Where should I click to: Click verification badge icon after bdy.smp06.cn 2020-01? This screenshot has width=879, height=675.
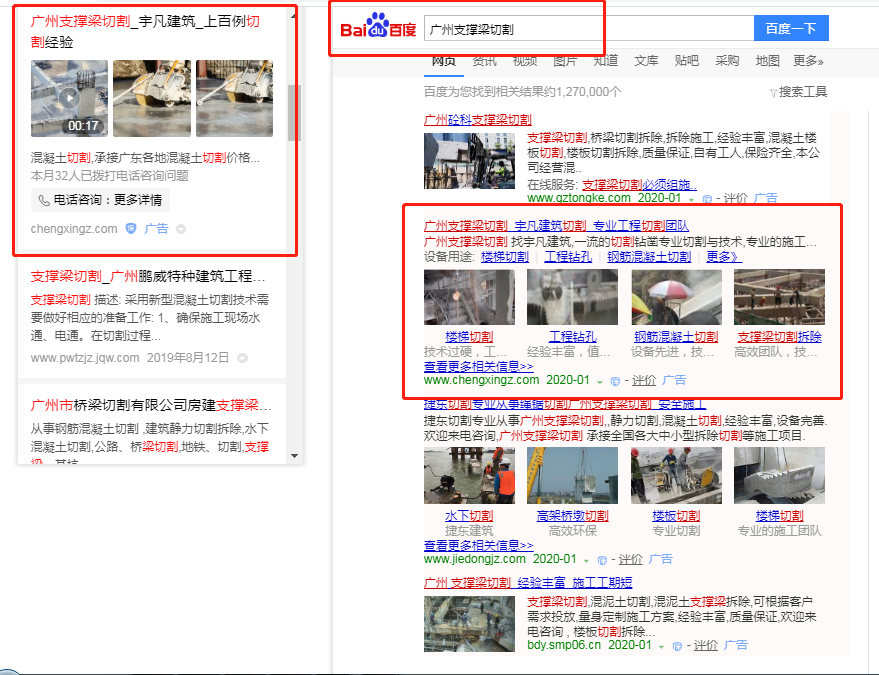pyautogui.click(x=677, y=646)
